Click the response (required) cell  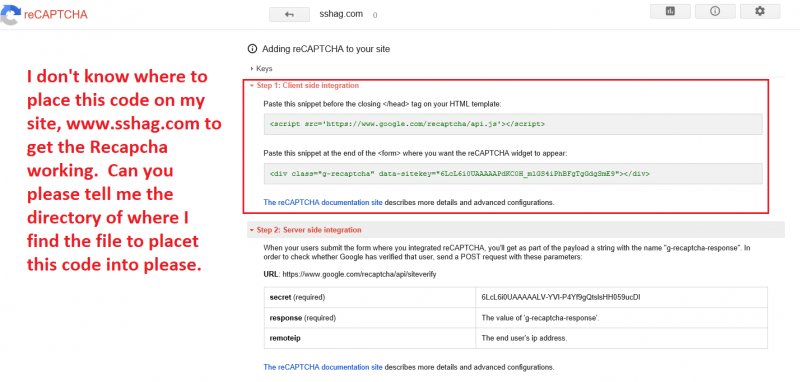(x=369, y=318)
